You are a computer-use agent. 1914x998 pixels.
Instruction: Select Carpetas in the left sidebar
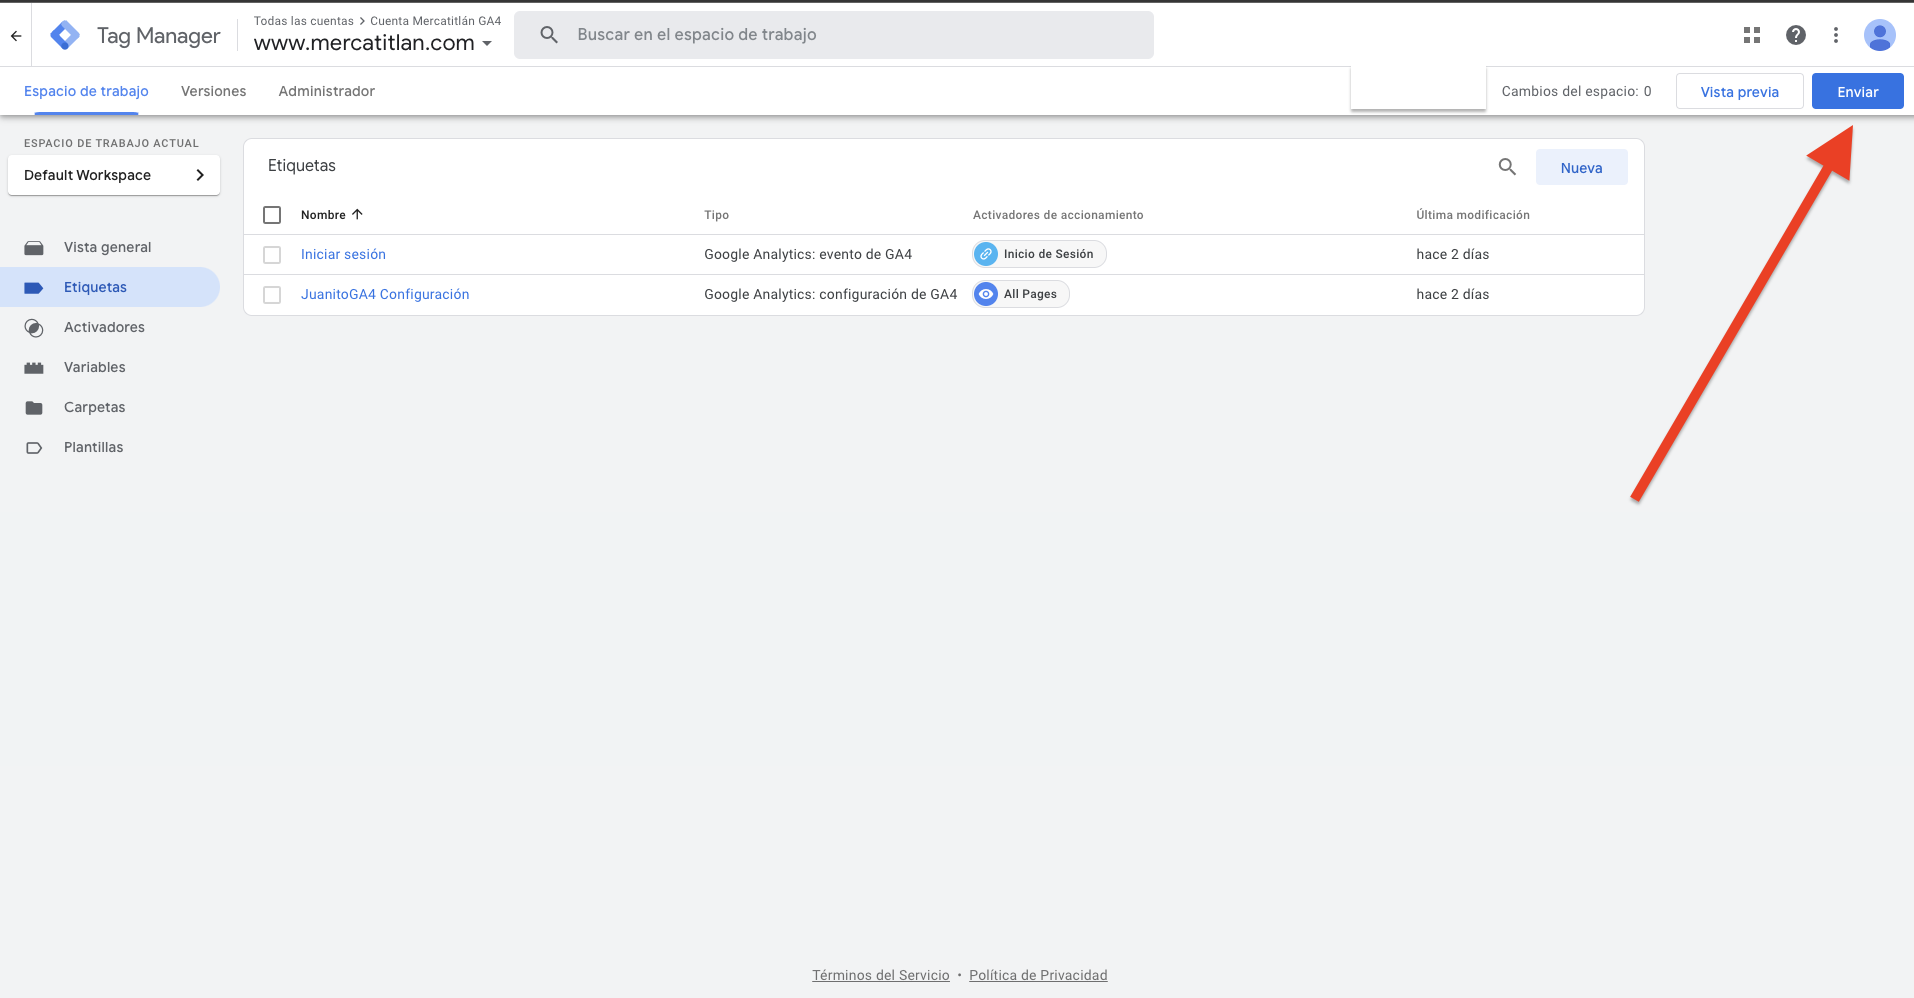[x=94, y=407]
